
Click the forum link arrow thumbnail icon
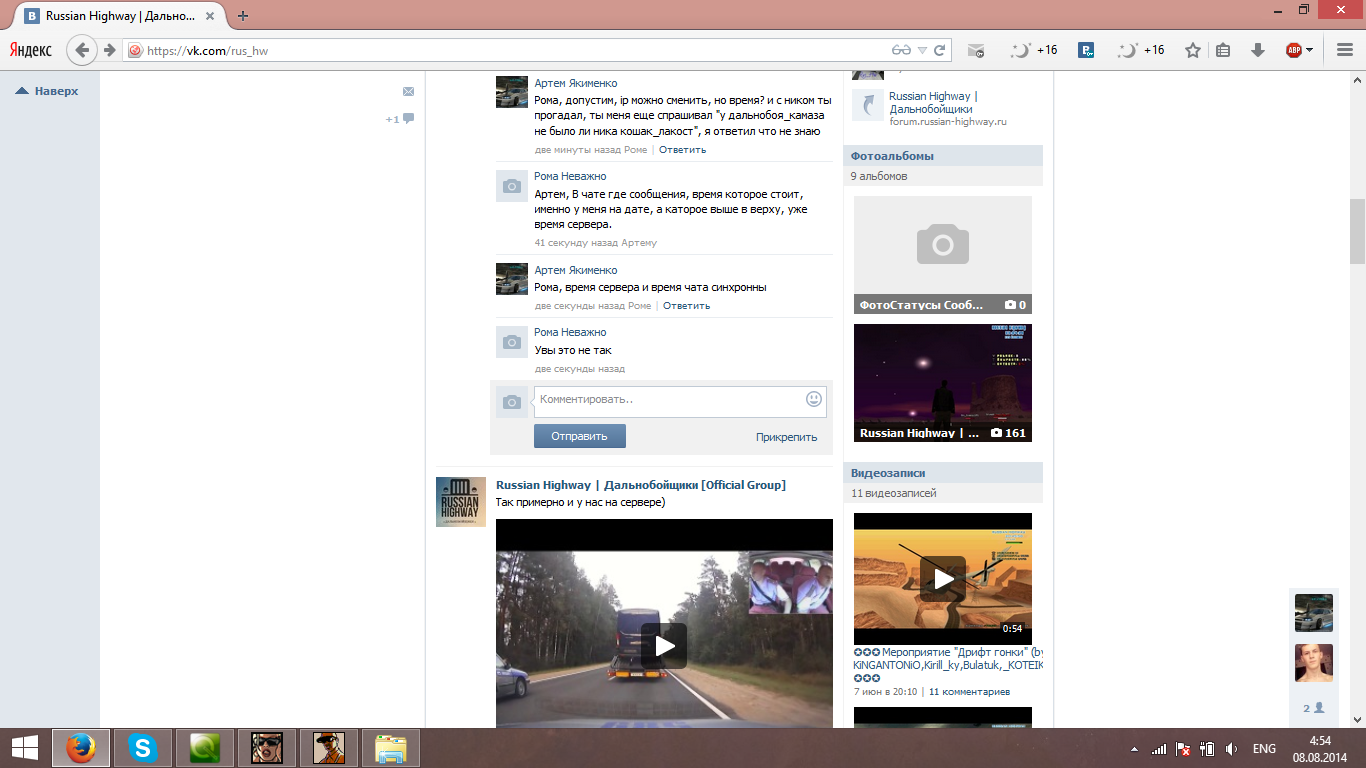click(868, 105)
